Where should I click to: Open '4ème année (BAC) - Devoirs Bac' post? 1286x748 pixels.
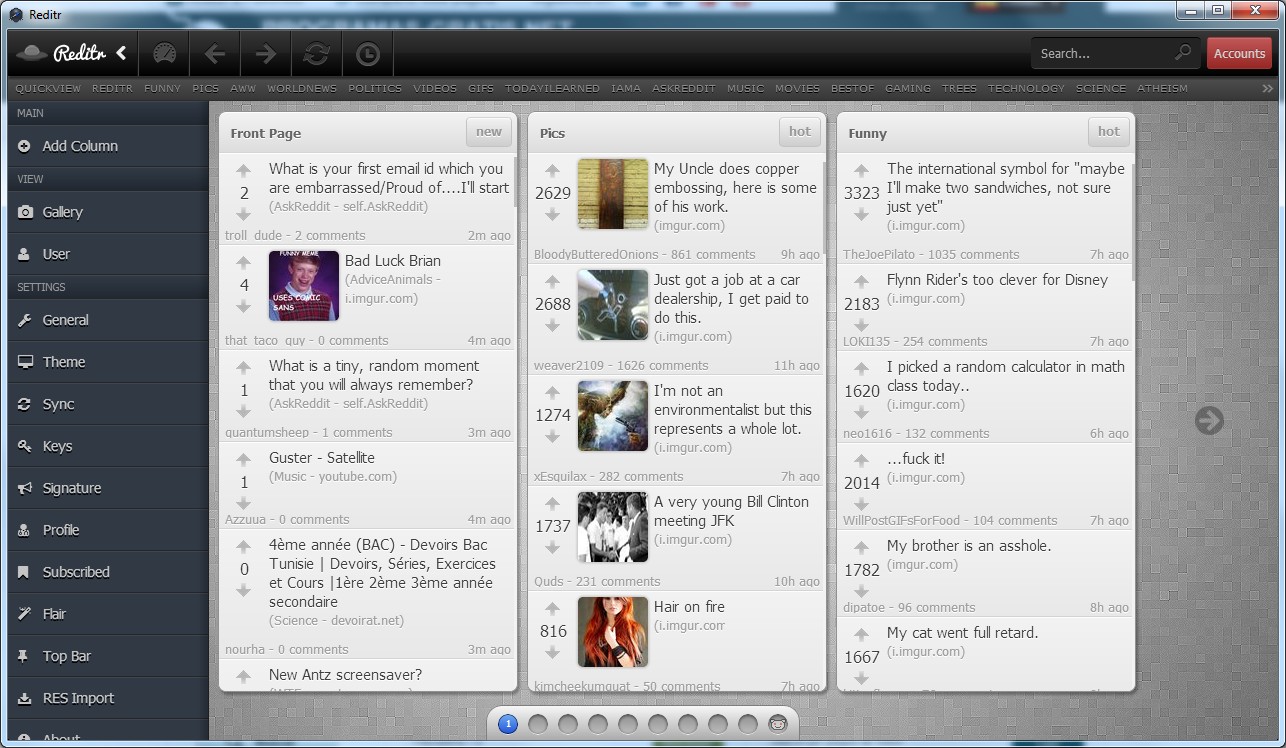(382, 573)
